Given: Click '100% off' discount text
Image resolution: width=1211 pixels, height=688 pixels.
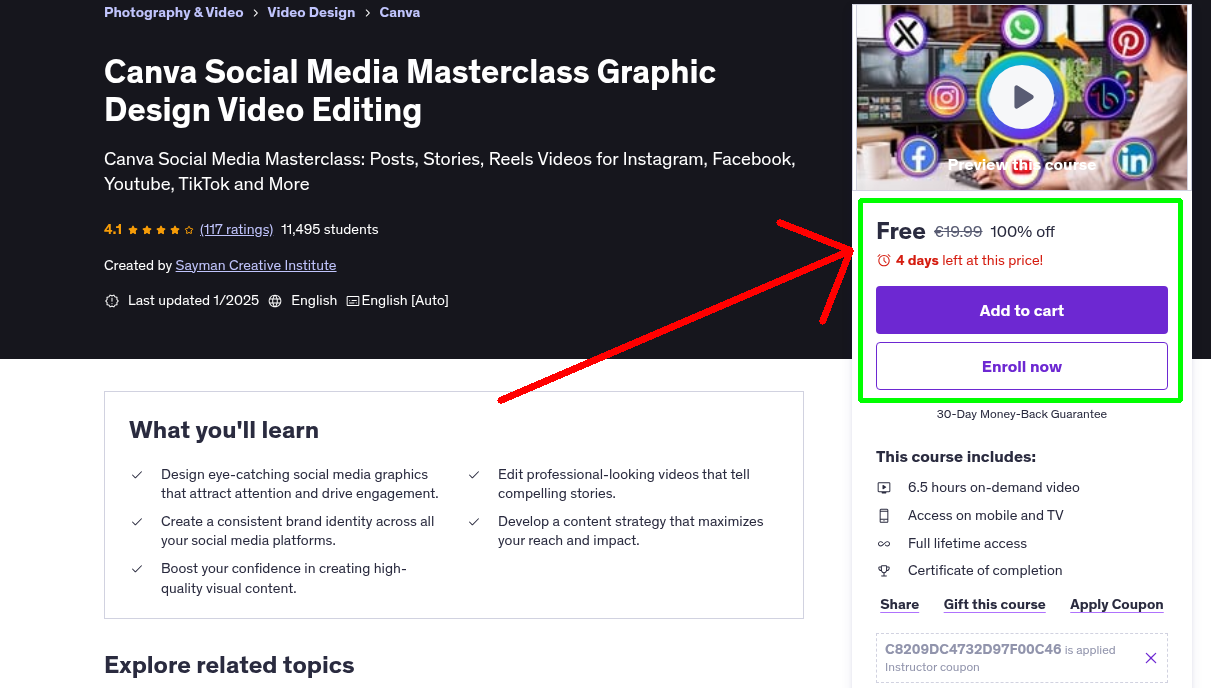Looking at the screenshot, I should tap(1023, 232).
